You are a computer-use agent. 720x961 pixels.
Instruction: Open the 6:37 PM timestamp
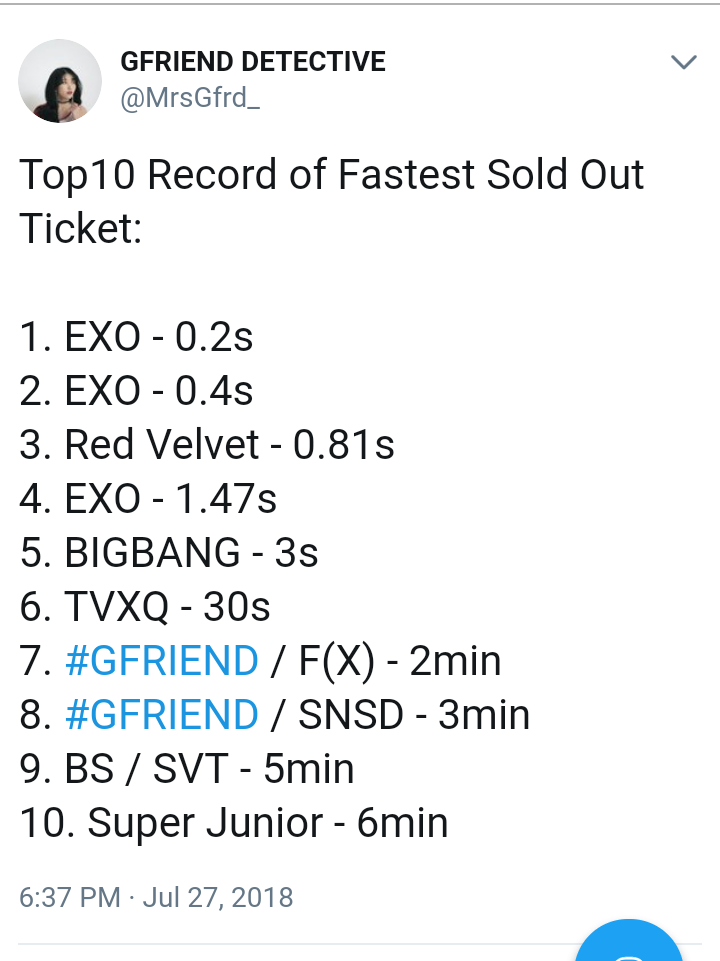click(x=70, y=897)
